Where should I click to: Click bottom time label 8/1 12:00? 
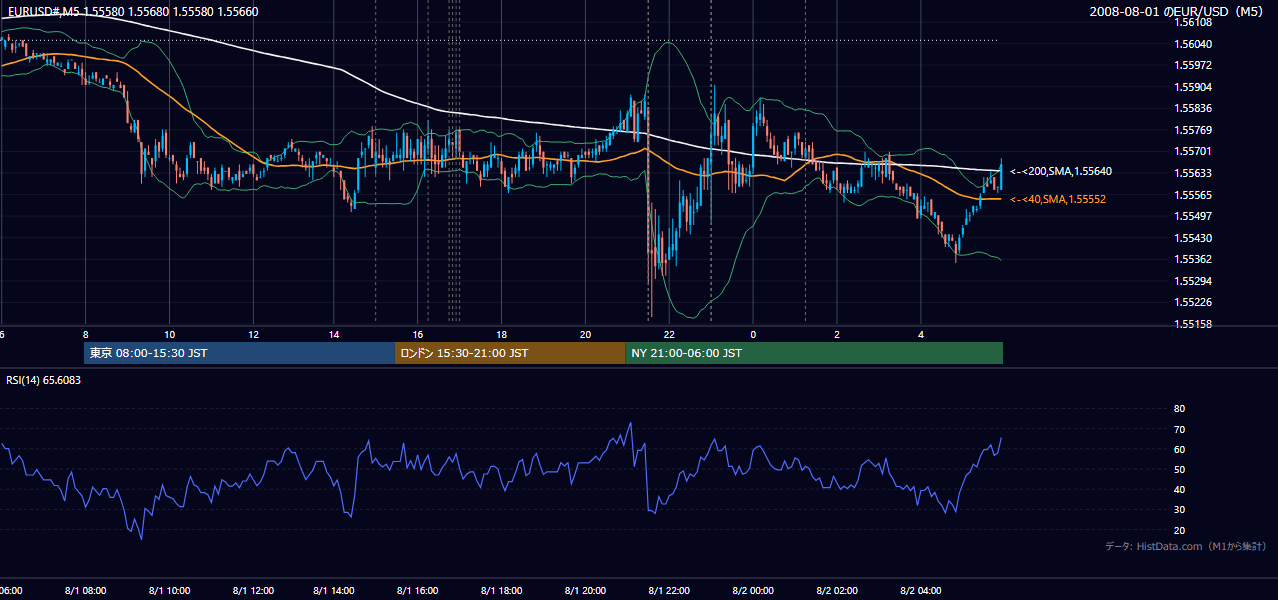pos(253,590)
